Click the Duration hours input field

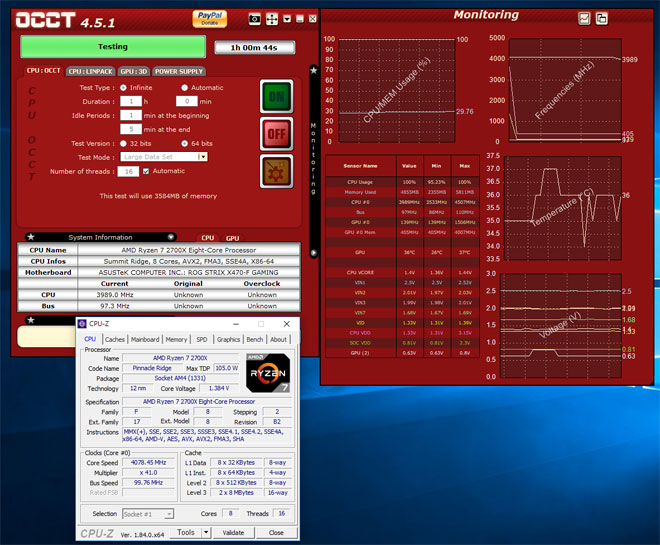click(x=131, y=101)
